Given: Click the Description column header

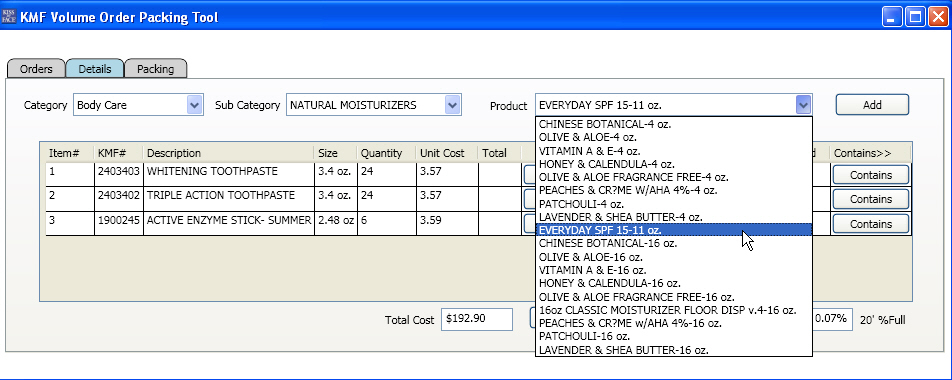Looking at the screenshot, I should tap(228, 153).
